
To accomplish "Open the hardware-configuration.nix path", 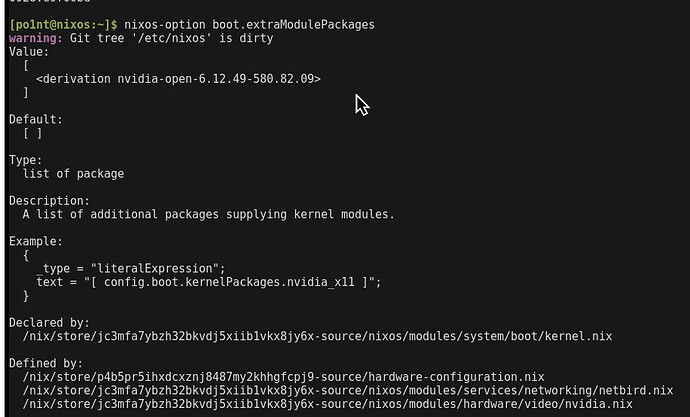I will (x=283, y=376).
